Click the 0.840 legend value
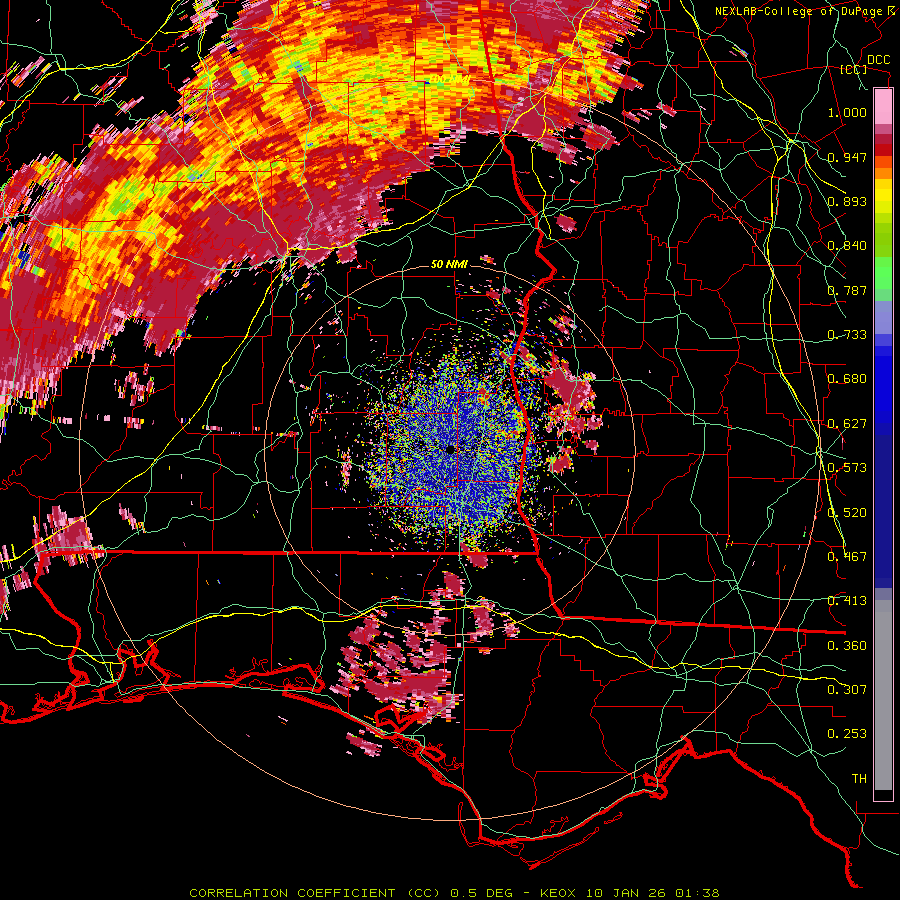The width and height of the screenshot is (900, 900). [x=847, y=246]
